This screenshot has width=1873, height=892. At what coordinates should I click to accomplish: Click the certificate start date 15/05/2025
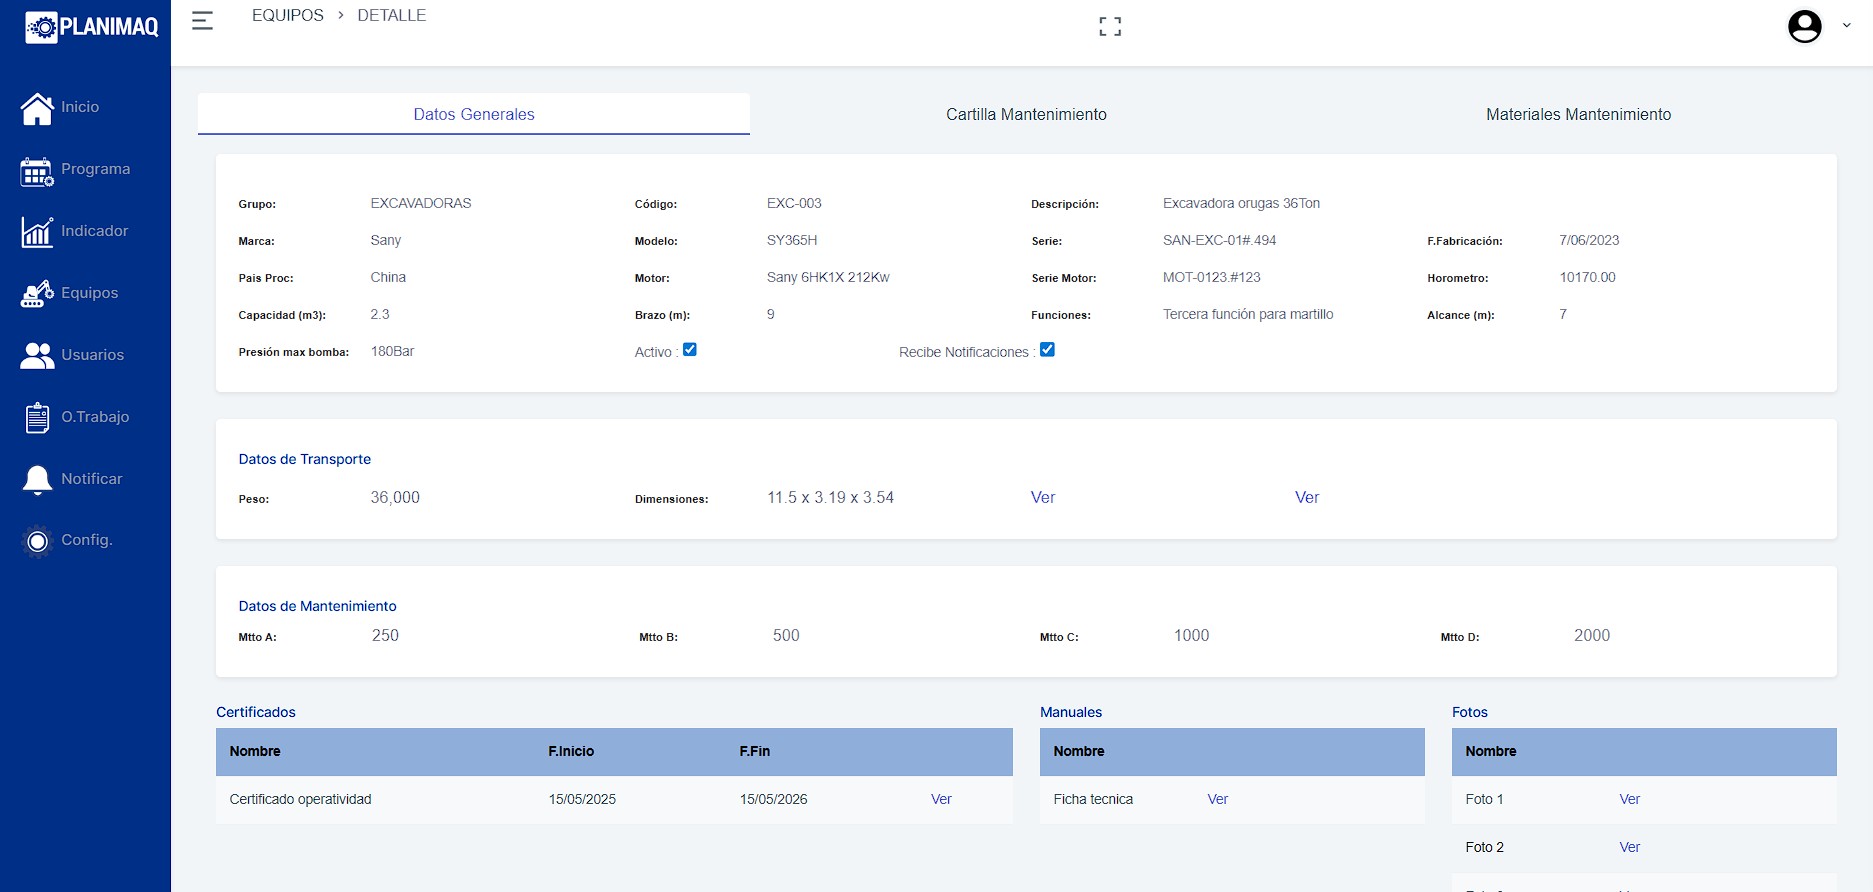pyautogui.click(x=582, y=799)
